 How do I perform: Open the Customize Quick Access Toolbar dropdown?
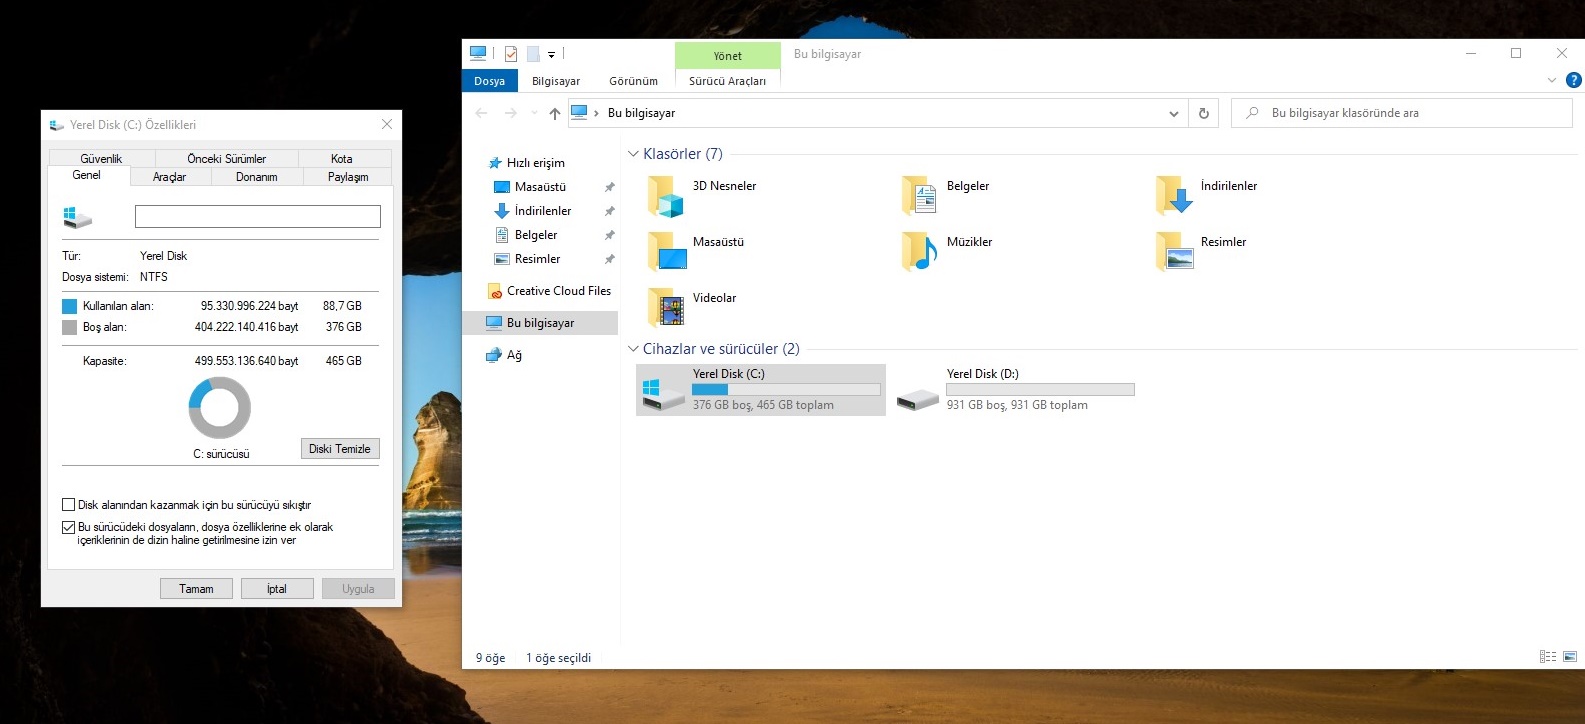click(551, 55)
